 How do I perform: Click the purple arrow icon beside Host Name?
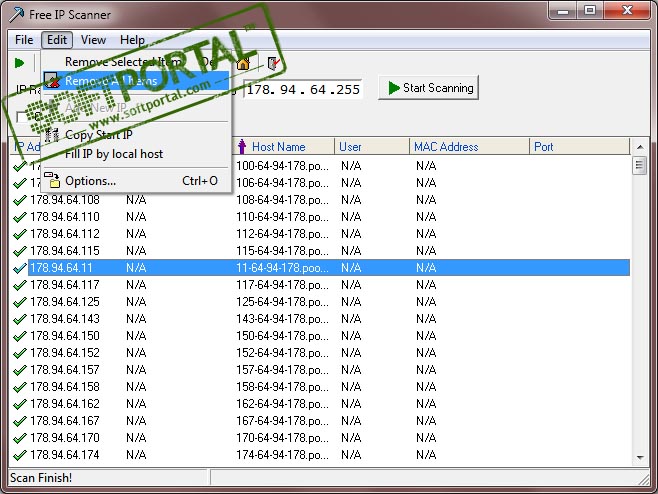(242, 146)
